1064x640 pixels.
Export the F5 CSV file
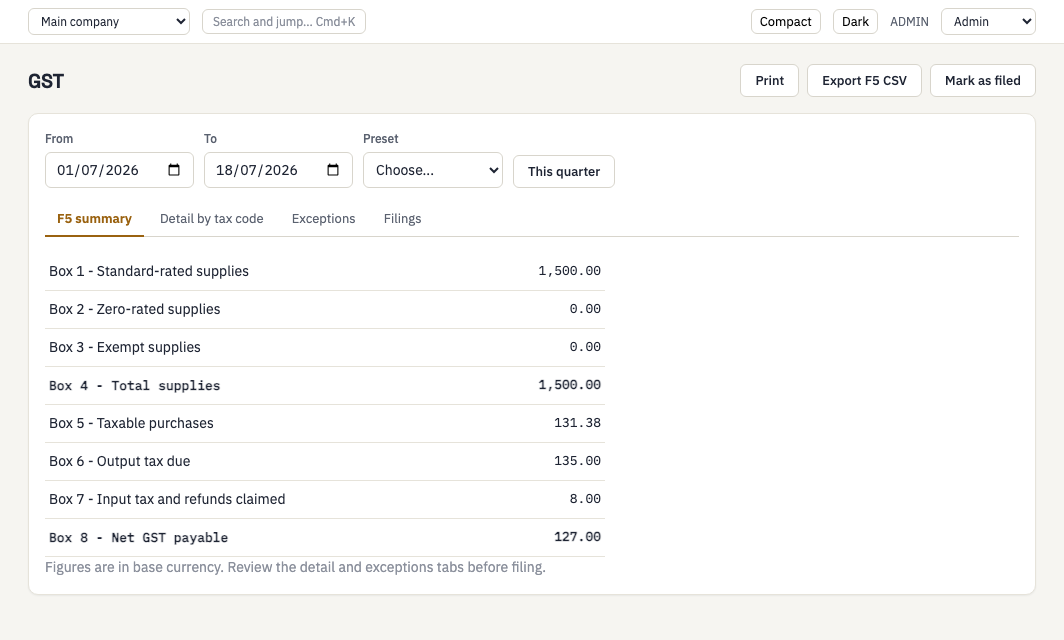pos(864,81)
